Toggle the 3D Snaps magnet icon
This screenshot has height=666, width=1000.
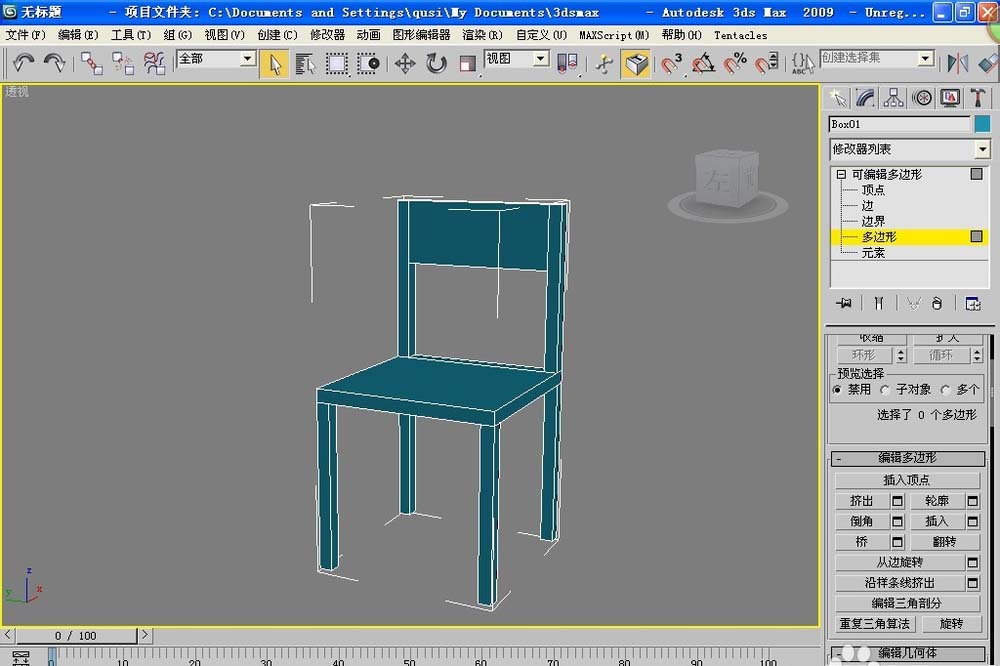click(671, 64)
